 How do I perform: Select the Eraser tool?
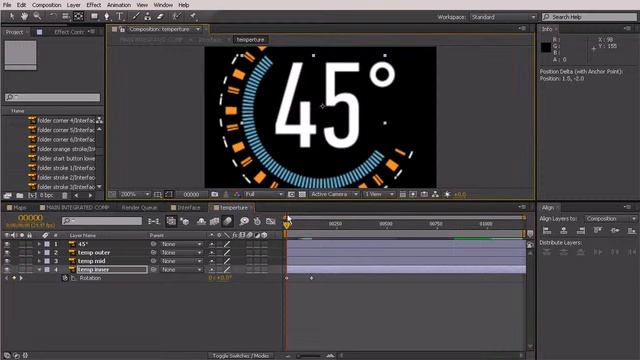(x=160, y=16)
